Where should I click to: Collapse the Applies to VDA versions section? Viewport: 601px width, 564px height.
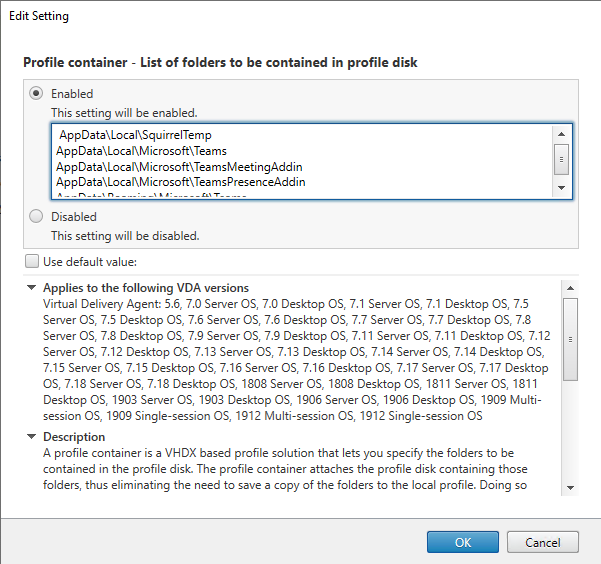click(x=33, y=287)
